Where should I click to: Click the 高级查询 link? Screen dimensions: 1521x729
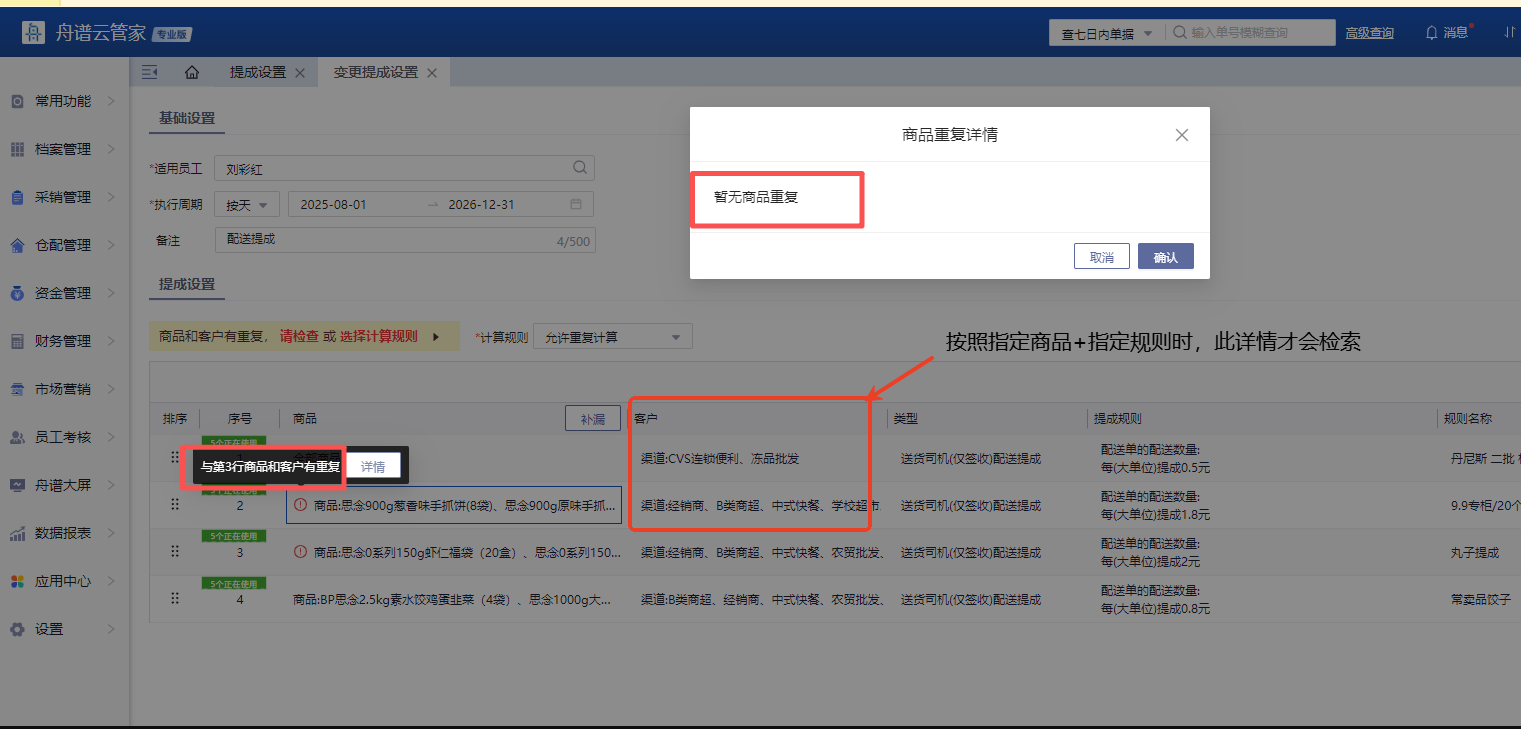click(x=1369, y=33)
